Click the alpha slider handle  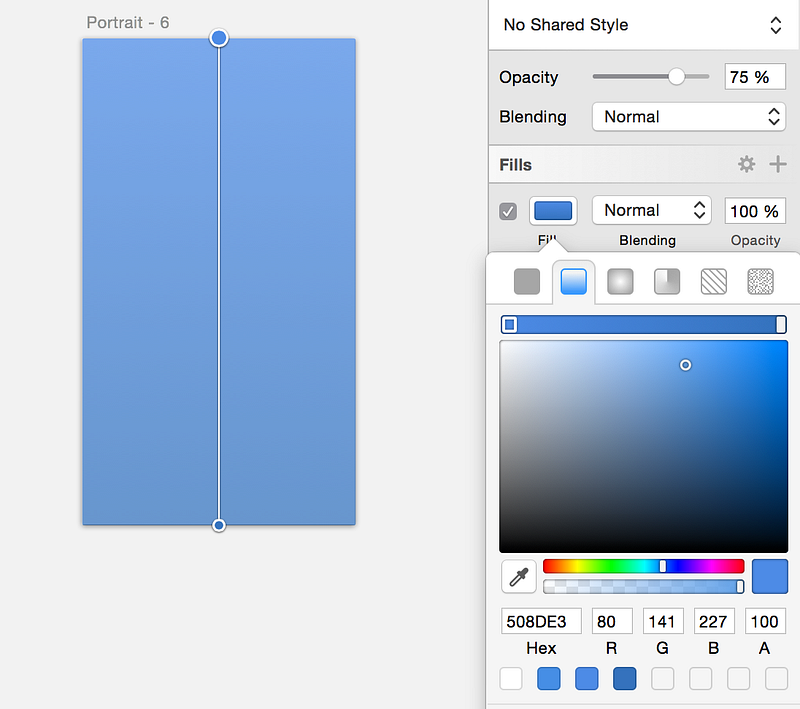[740, 587]
